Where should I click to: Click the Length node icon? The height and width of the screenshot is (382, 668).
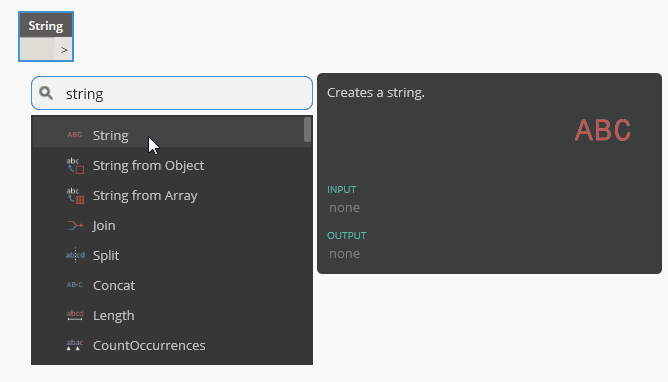pos(75,315)
